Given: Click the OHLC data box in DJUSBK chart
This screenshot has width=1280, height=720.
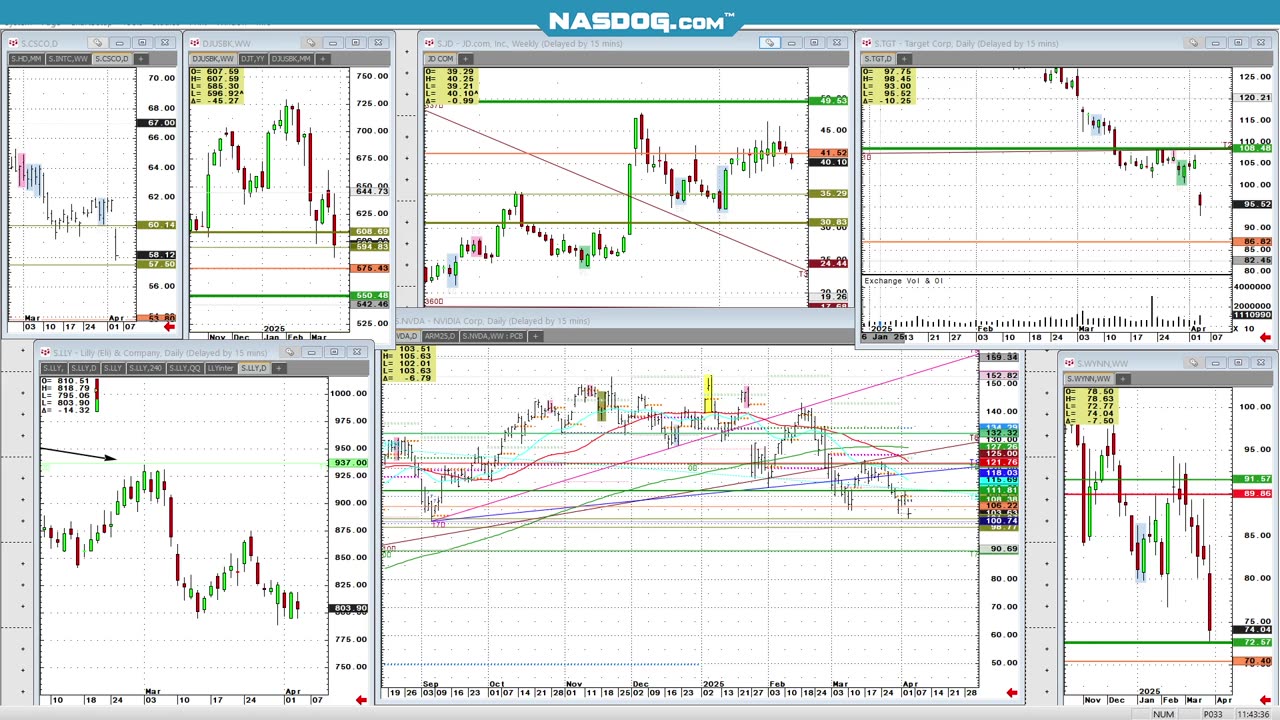Looking at the screenshot, I should tap(216, 86).
